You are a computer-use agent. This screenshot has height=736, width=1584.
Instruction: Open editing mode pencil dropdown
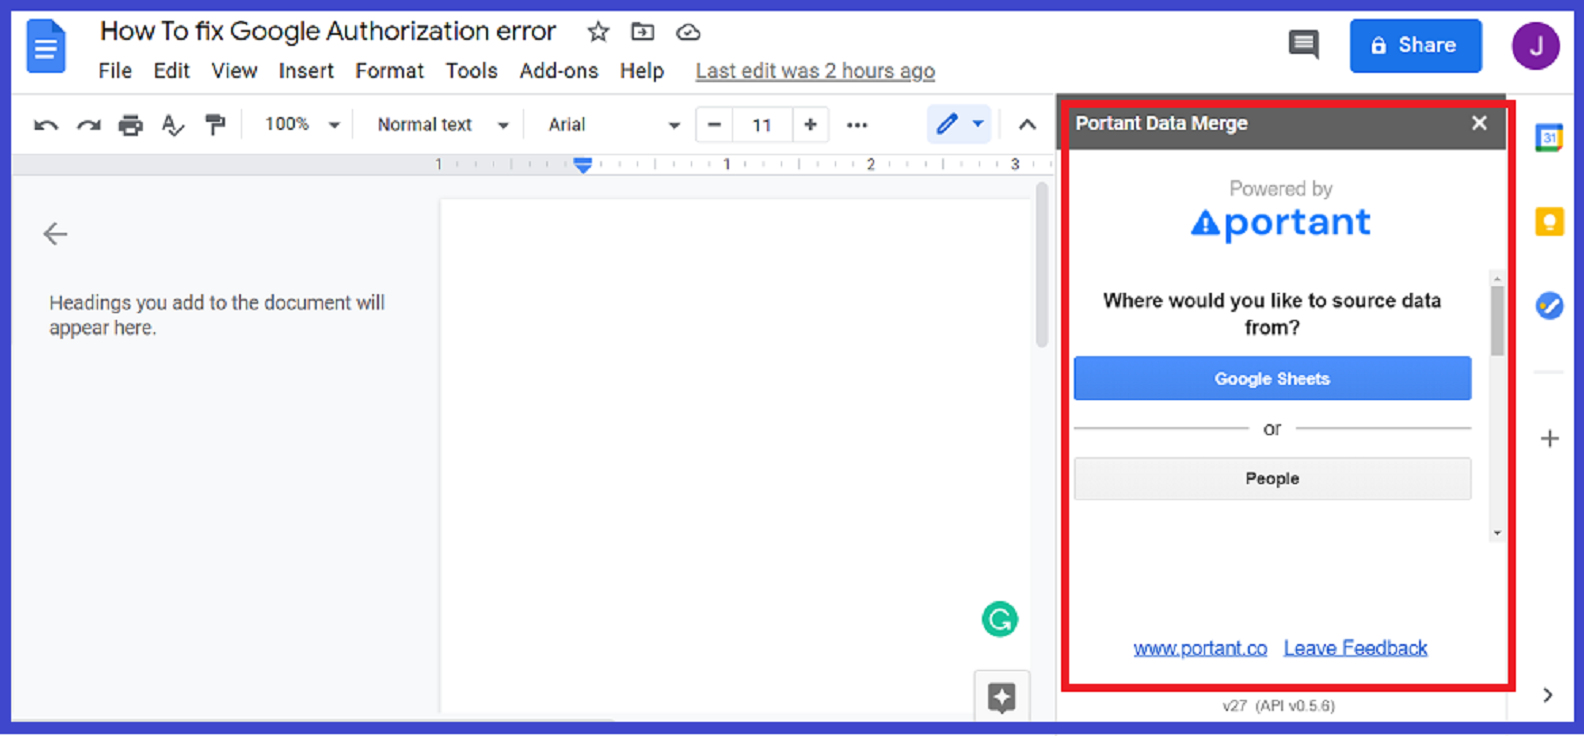[959, 124]
